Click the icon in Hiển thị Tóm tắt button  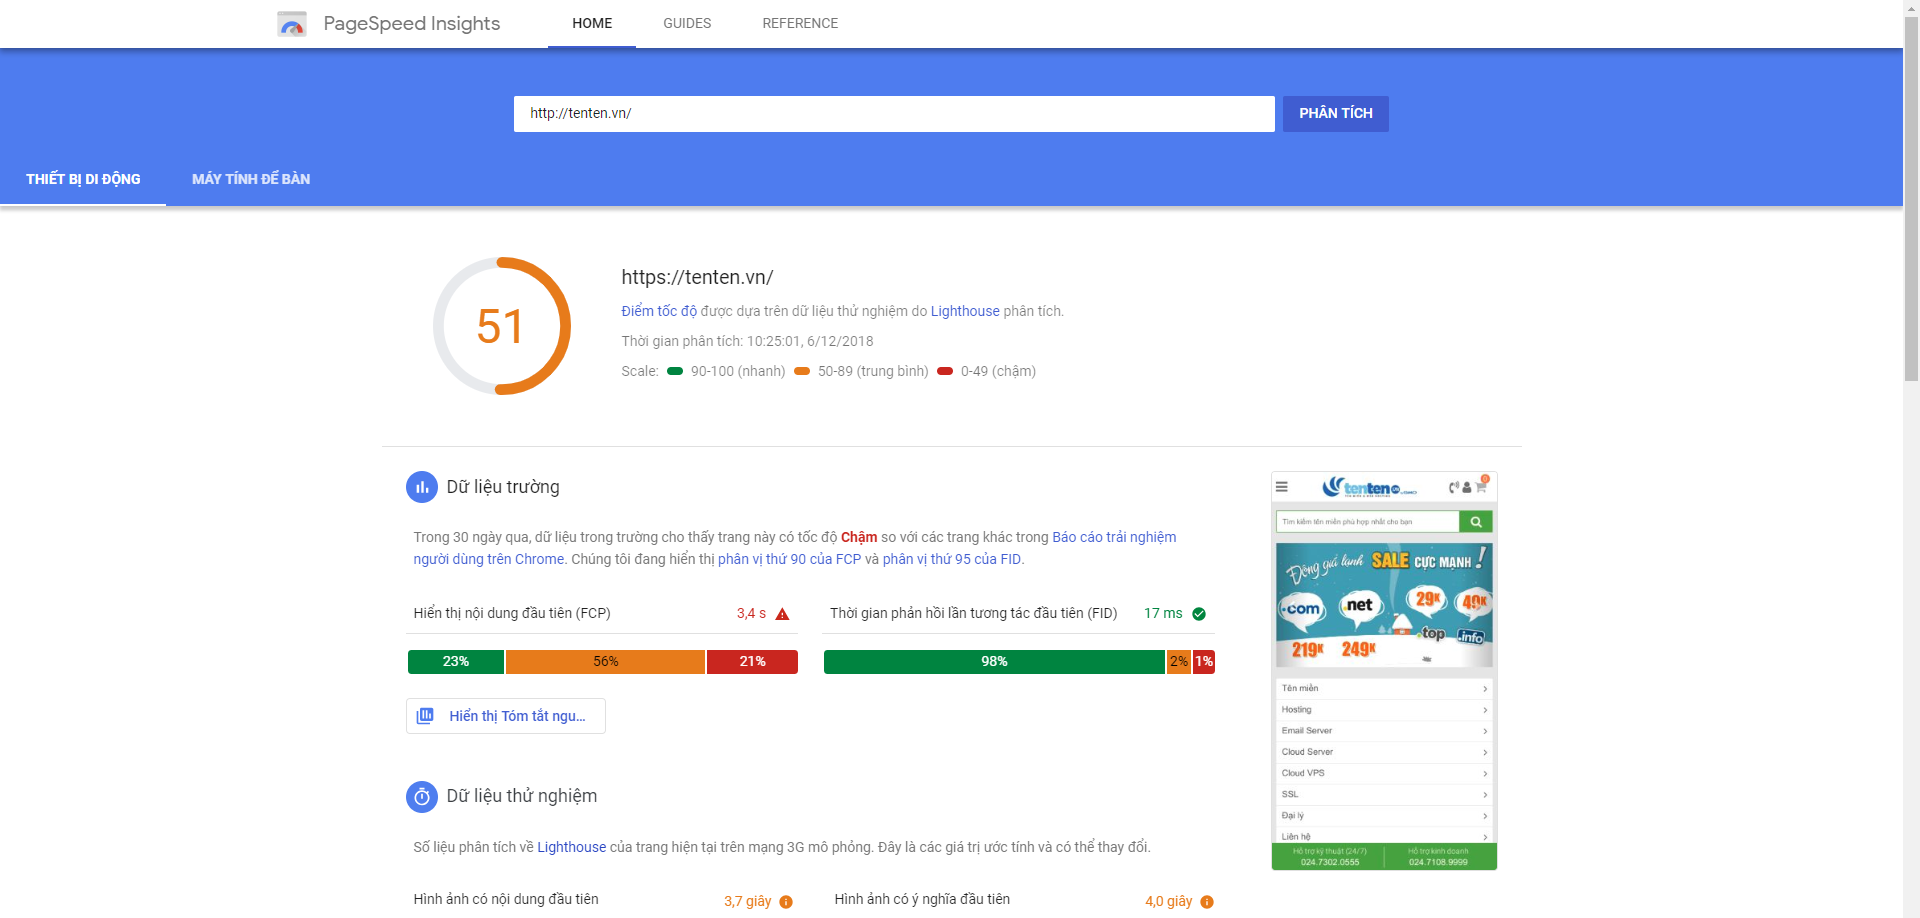click(425, 716)
